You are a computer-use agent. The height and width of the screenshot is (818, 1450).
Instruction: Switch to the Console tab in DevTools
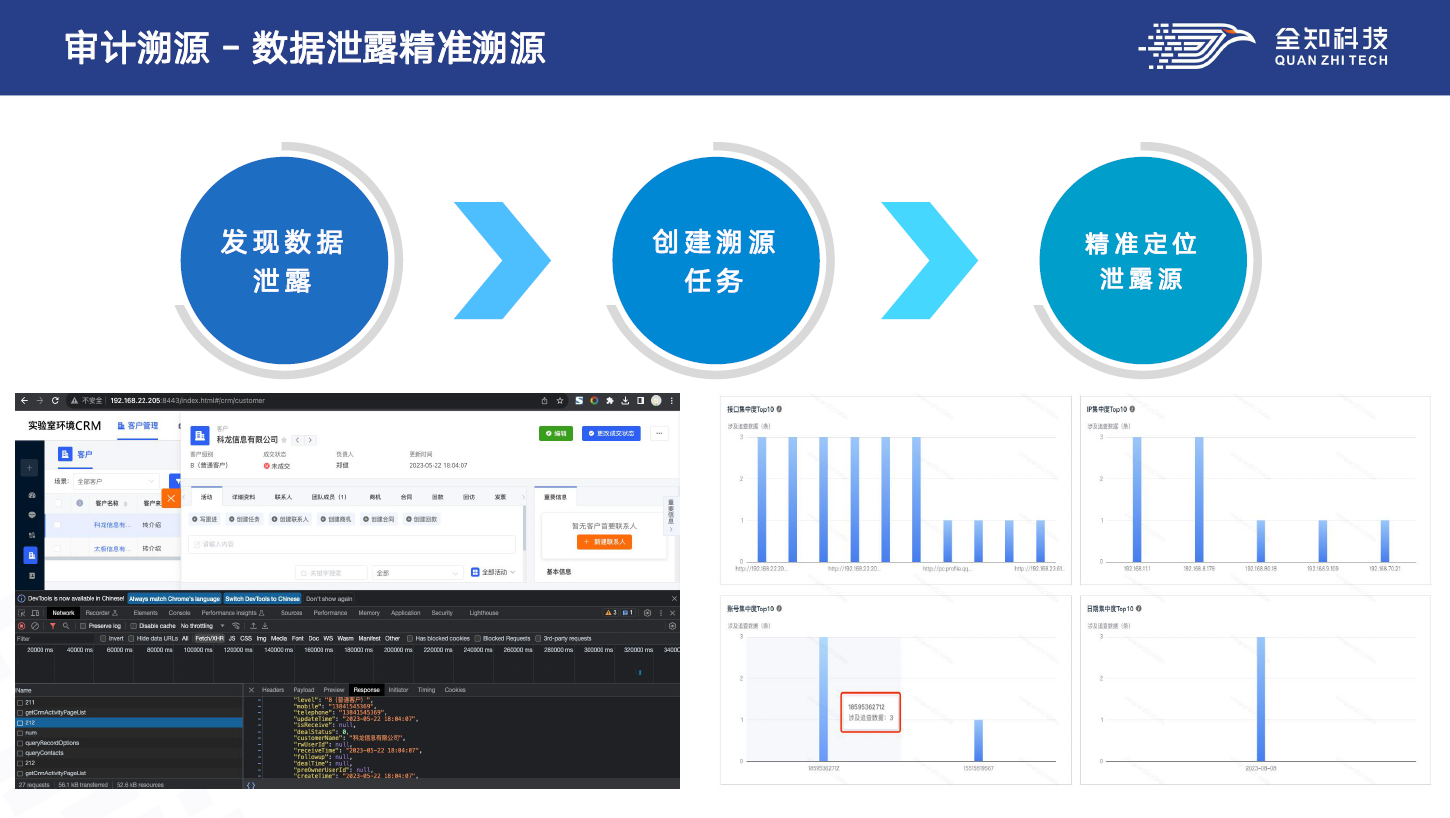[x=179, y=613]
